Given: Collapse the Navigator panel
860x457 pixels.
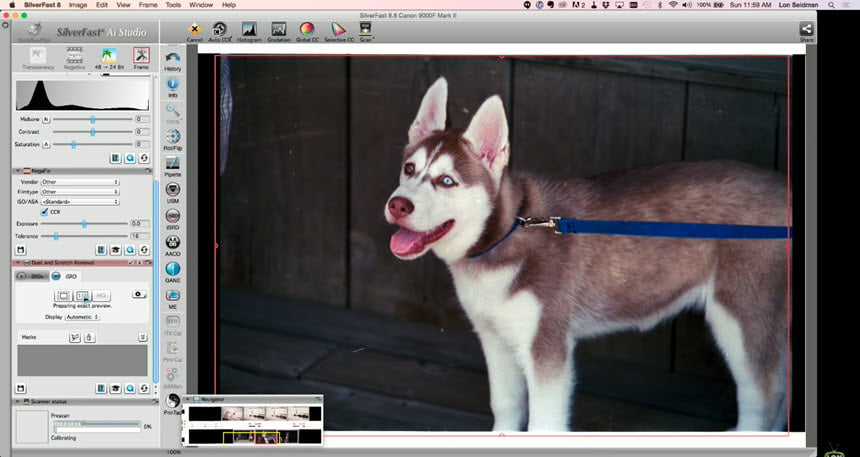Looking at the screenshot, I should coord(188,399).
